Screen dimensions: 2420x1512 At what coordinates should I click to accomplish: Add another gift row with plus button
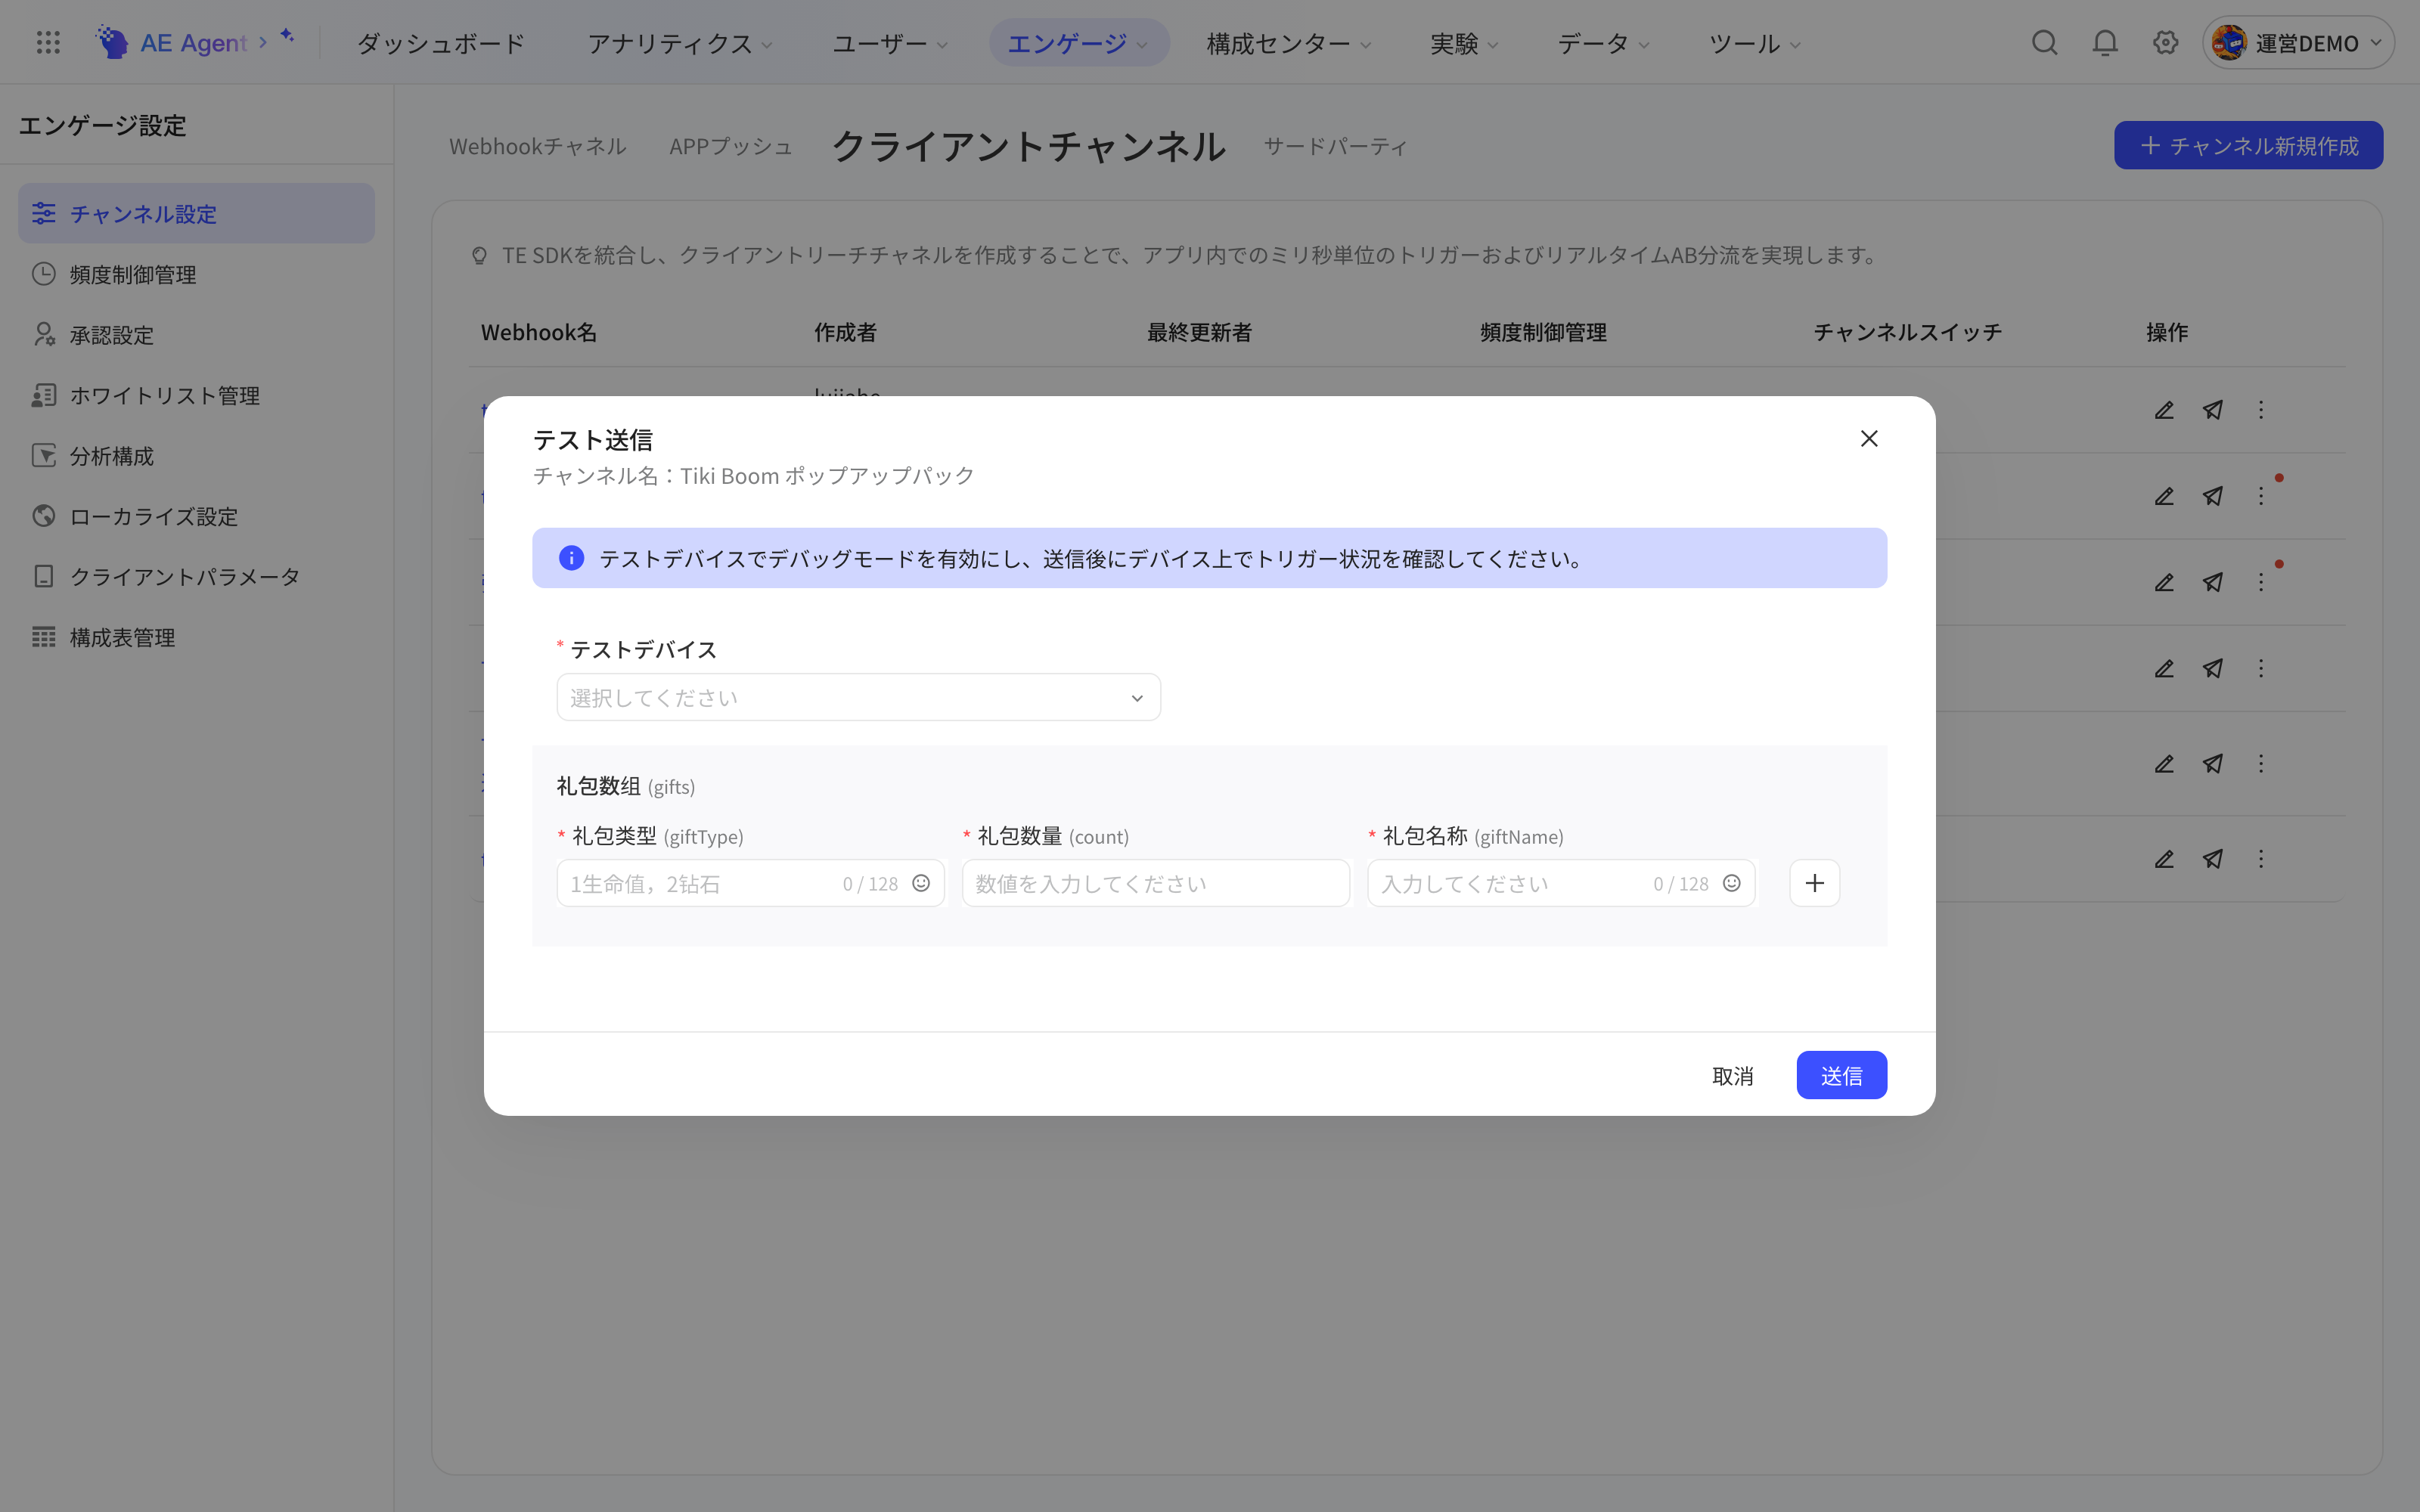(x=1814, y=883)
